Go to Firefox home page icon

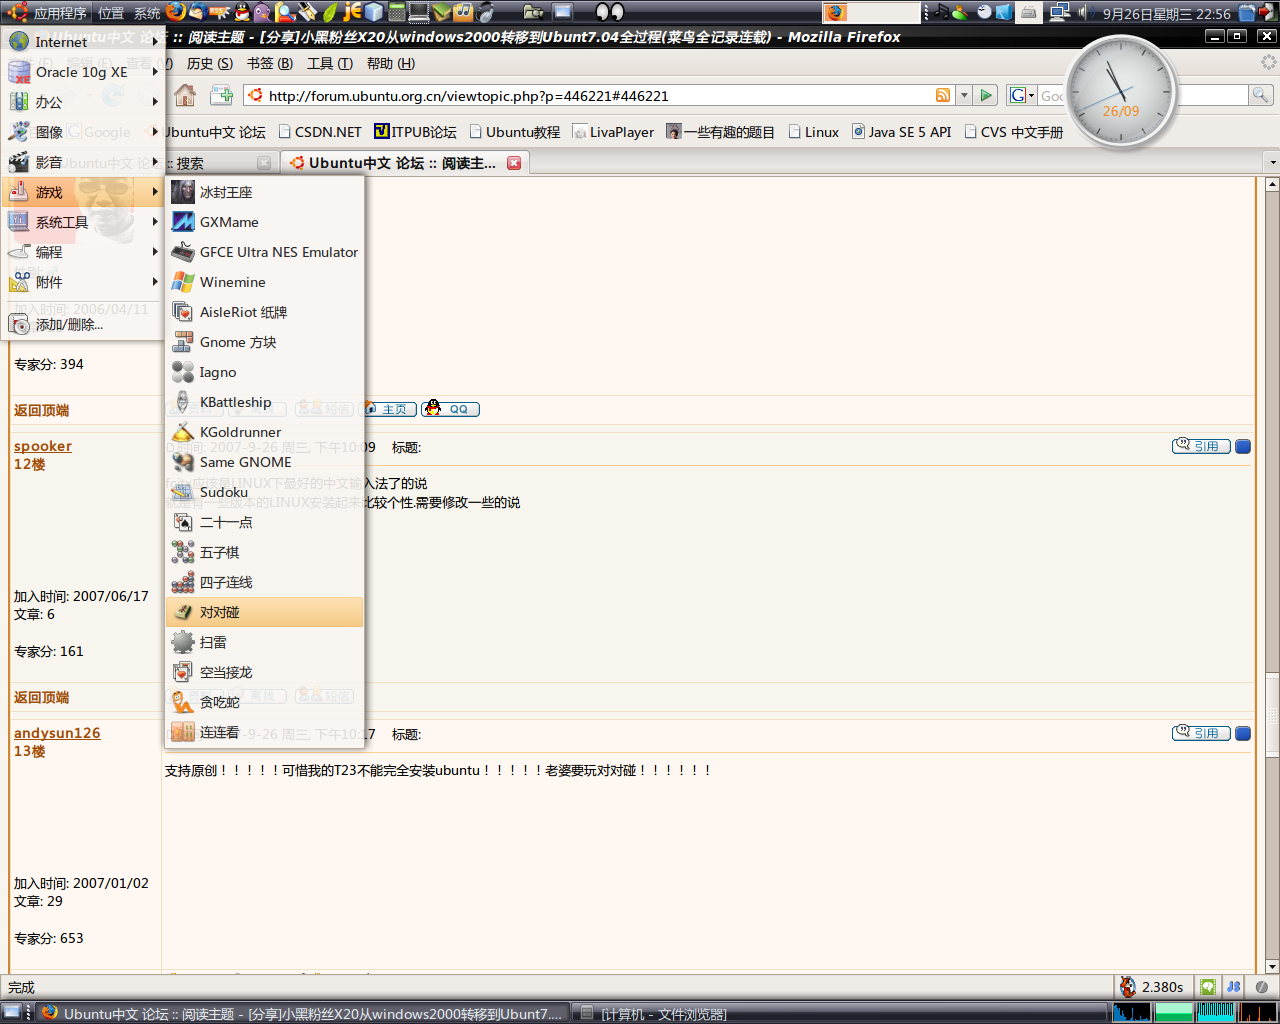(x=185, y=95)
